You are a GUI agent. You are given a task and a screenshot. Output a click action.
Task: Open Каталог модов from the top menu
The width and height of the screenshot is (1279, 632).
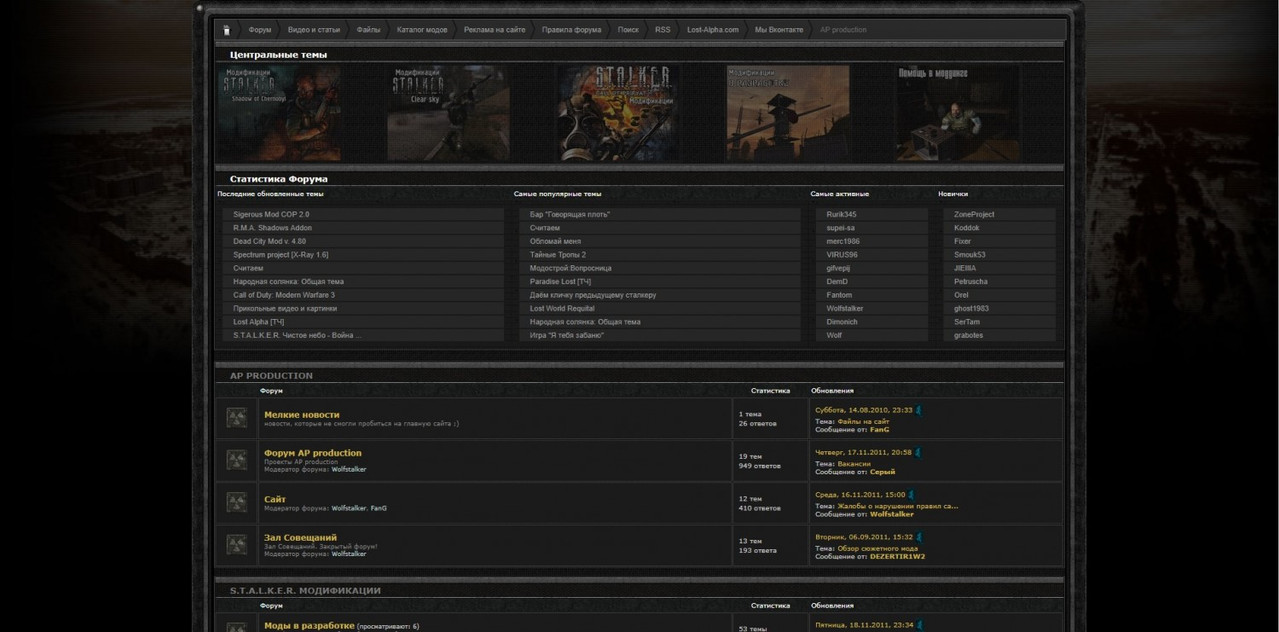point(422,30)
